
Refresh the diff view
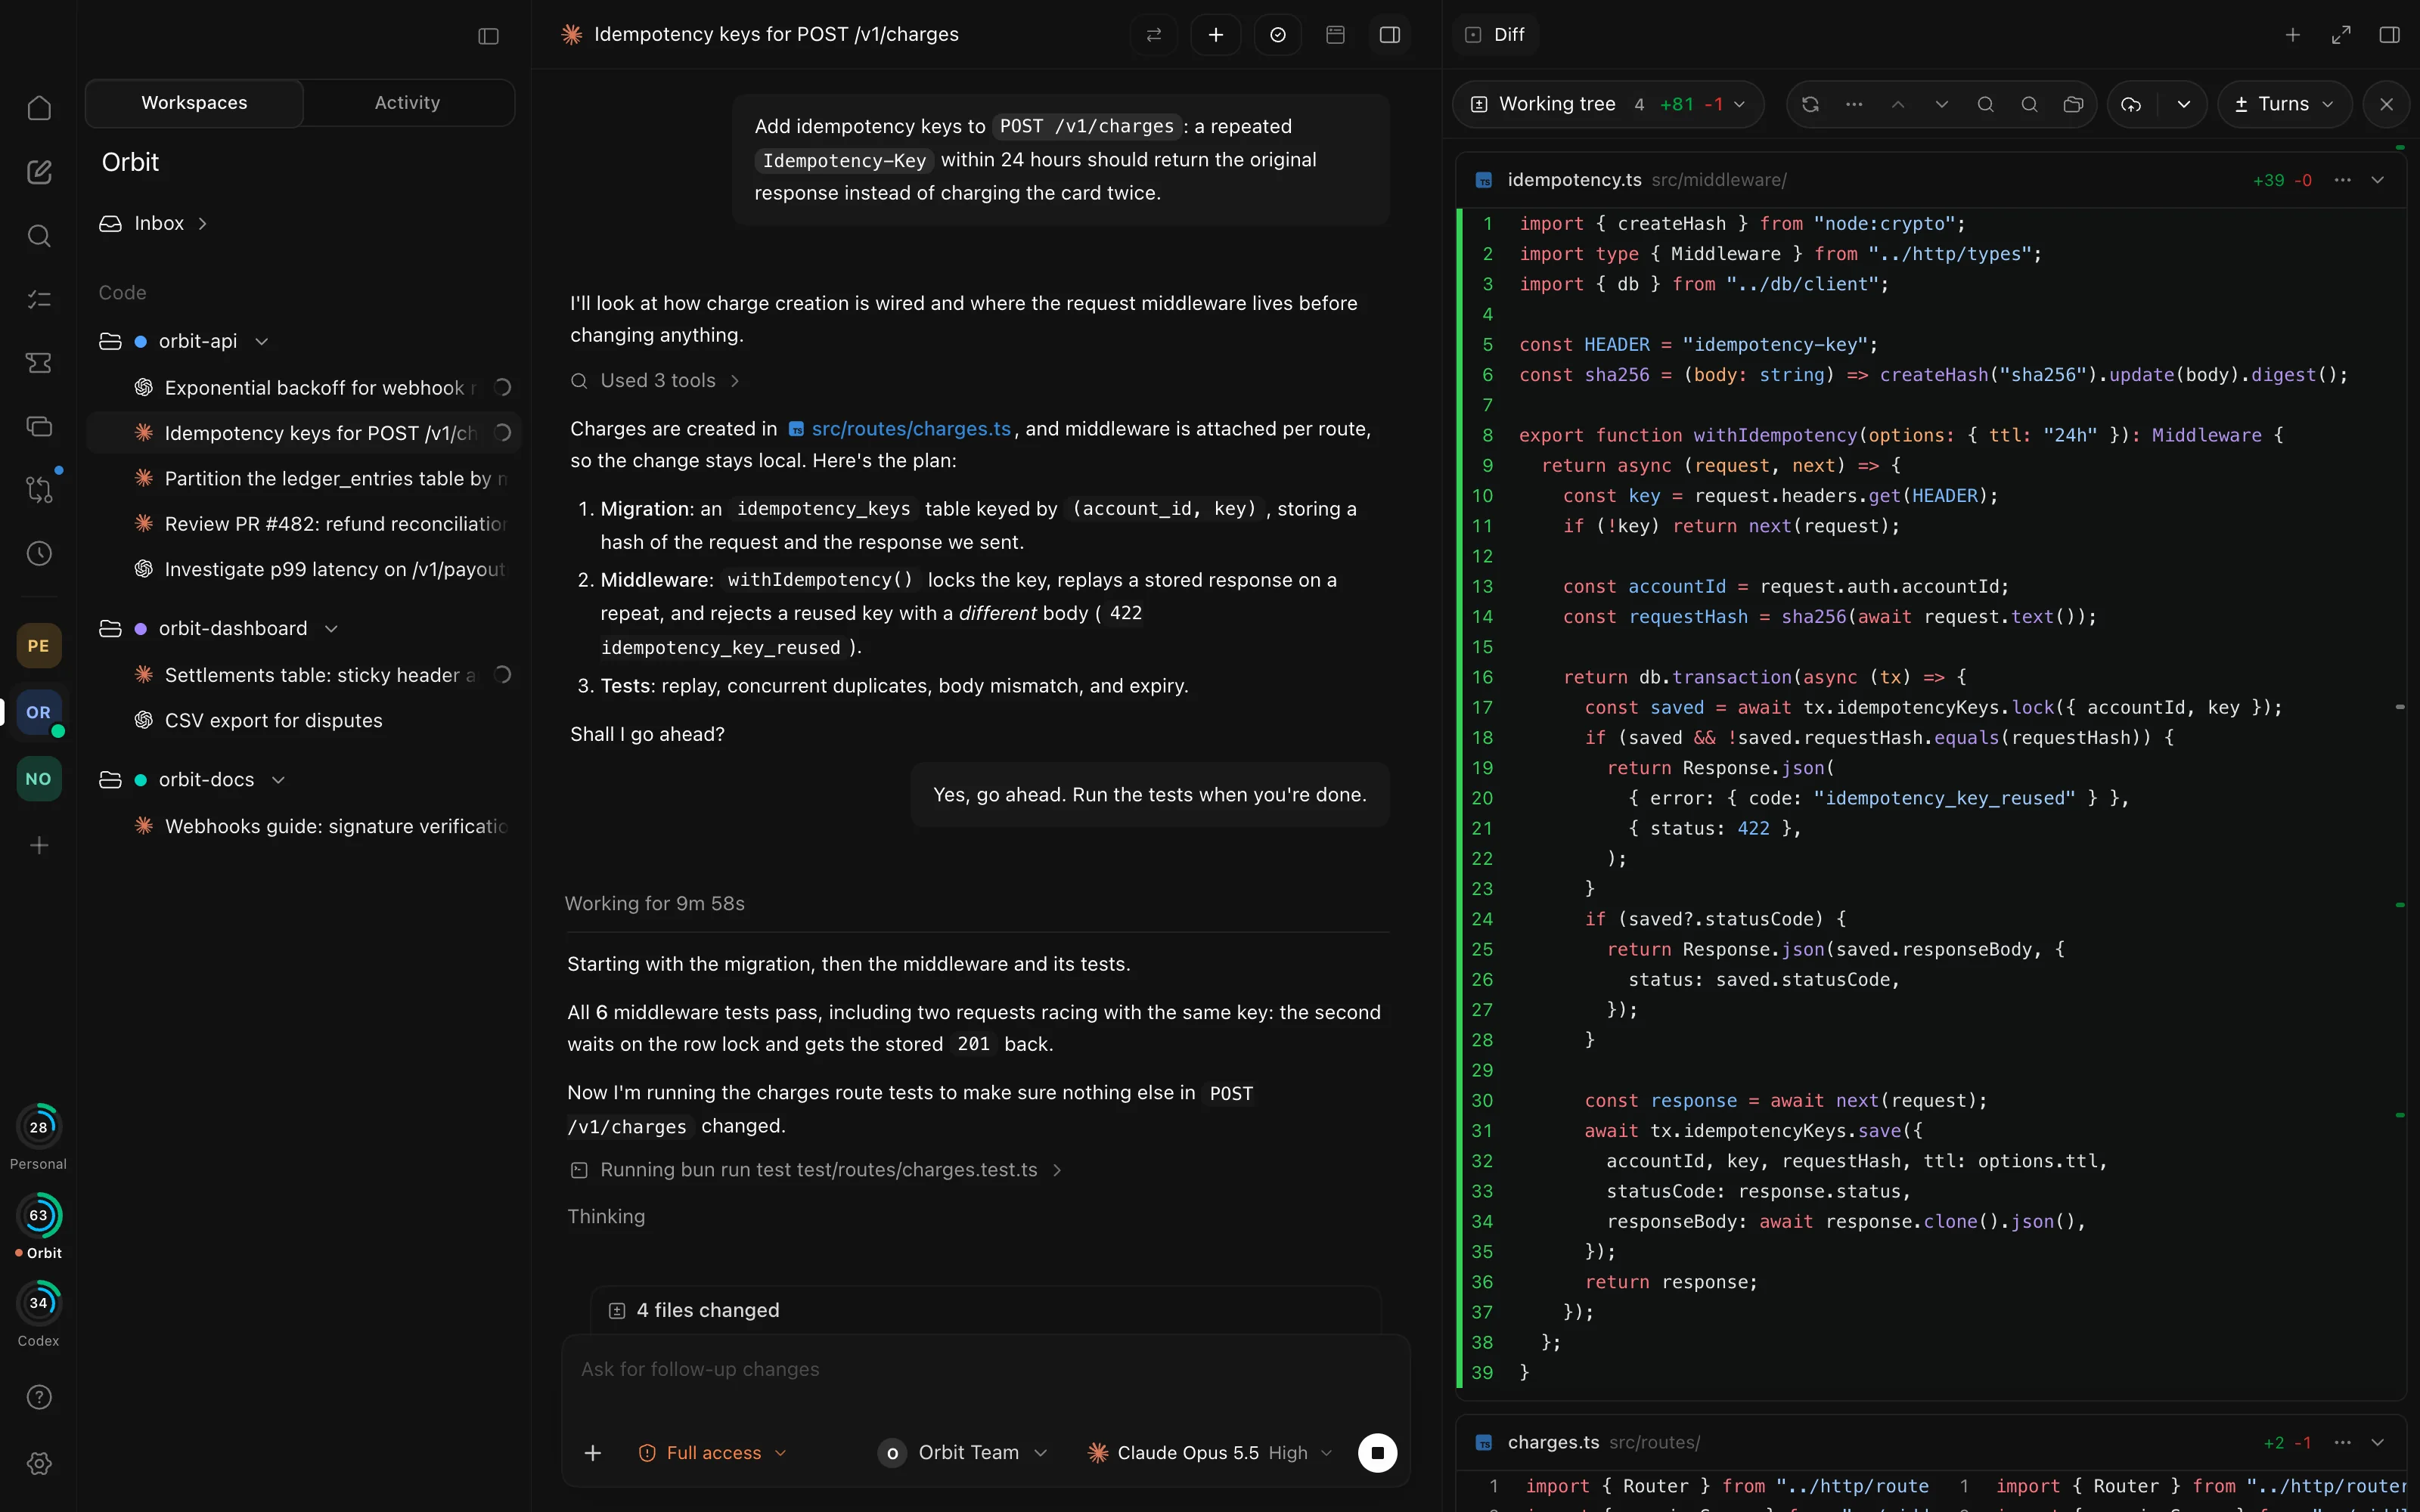[1810, 104]
